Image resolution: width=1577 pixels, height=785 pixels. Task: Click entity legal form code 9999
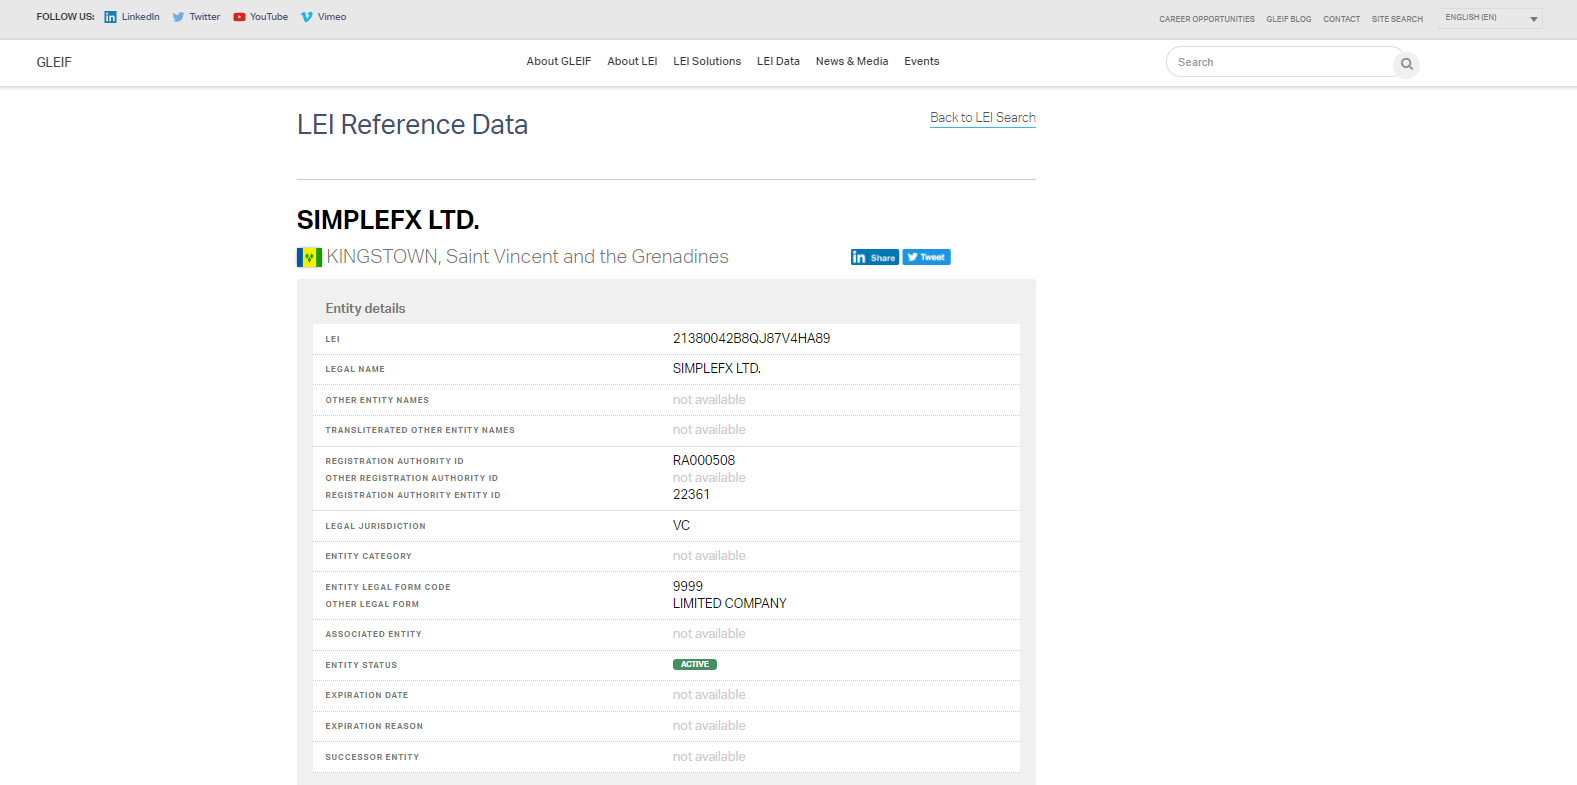(688, 586)
